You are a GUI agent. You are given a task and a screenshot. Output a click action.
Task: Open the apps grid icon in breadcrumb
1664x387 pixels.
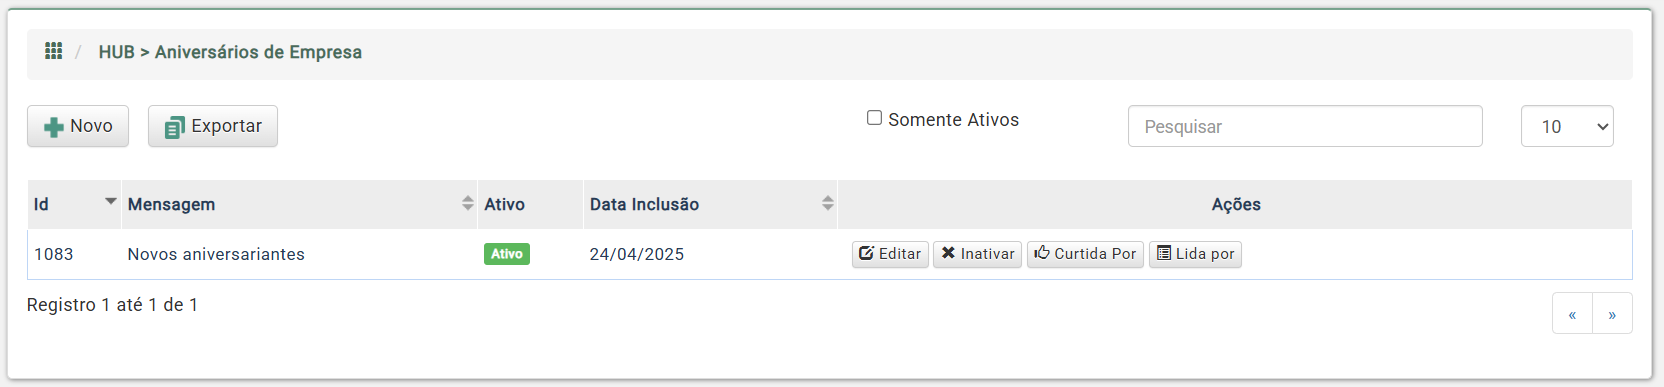pyautogui.click(x=54, y=51)
